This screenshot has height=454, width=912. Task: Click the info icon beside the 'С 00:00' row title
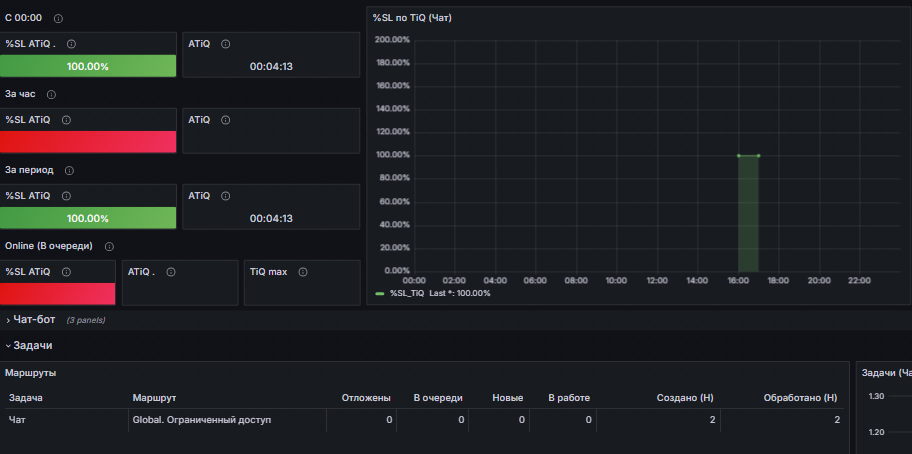[58, 19]
